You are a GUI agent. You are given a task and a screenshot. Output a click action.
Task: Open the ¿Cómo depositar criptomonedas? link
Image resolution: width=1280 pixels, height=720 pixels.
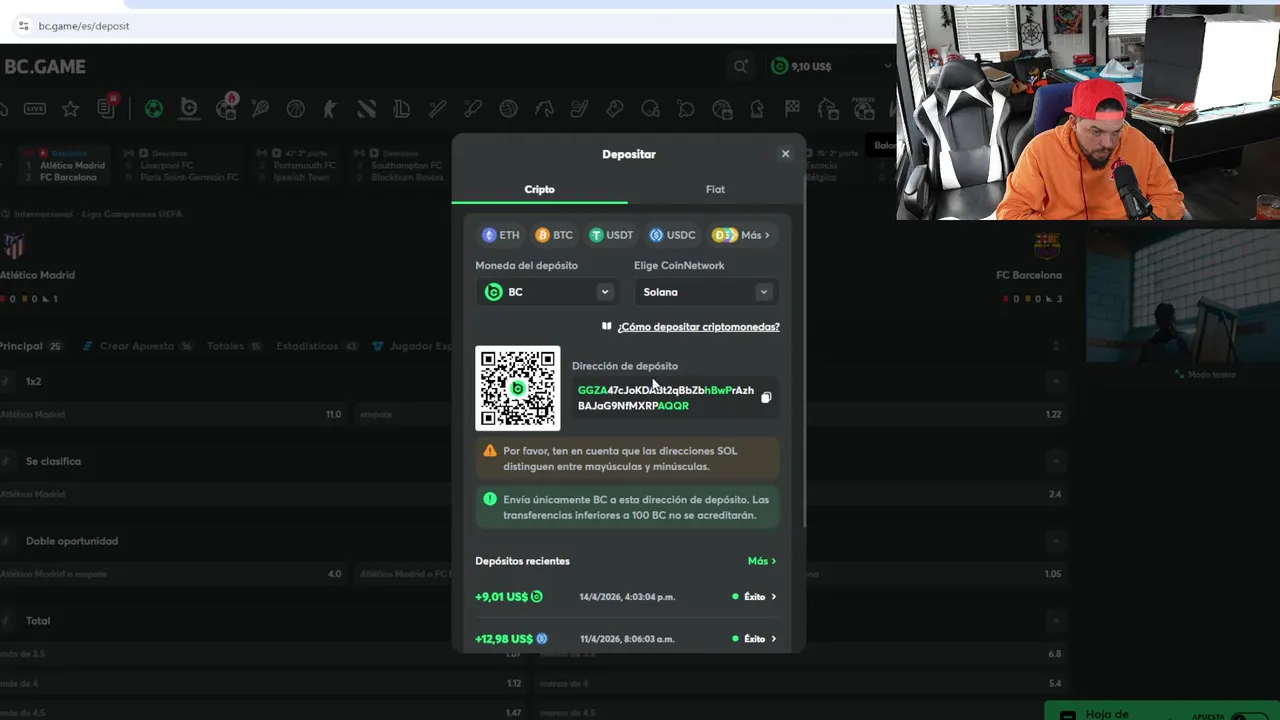(x=698, y=327)
